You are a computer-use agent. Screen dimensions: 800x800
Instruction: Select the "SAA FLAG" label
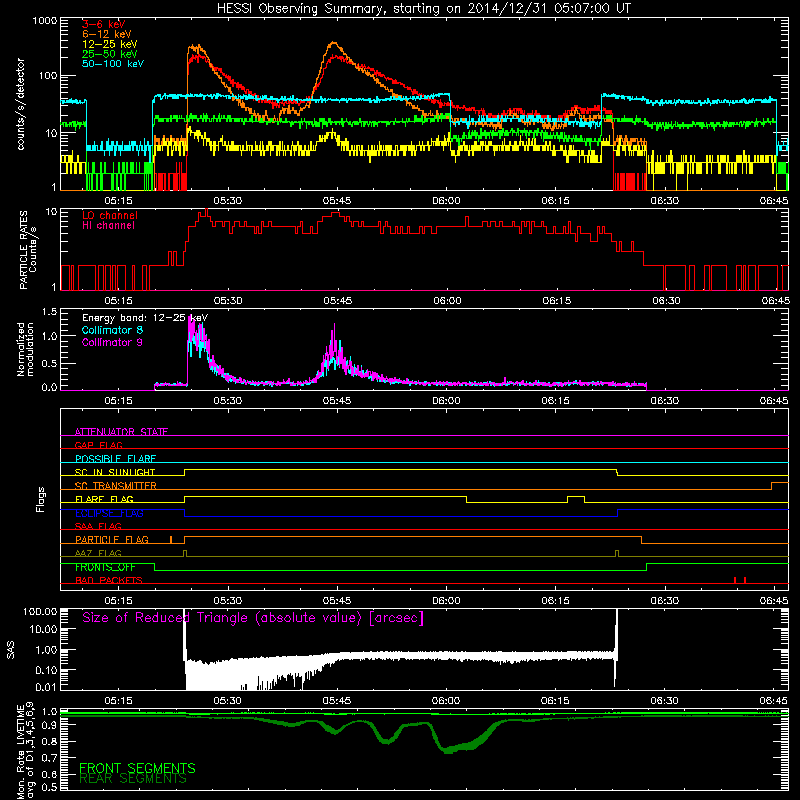[98, 526]
